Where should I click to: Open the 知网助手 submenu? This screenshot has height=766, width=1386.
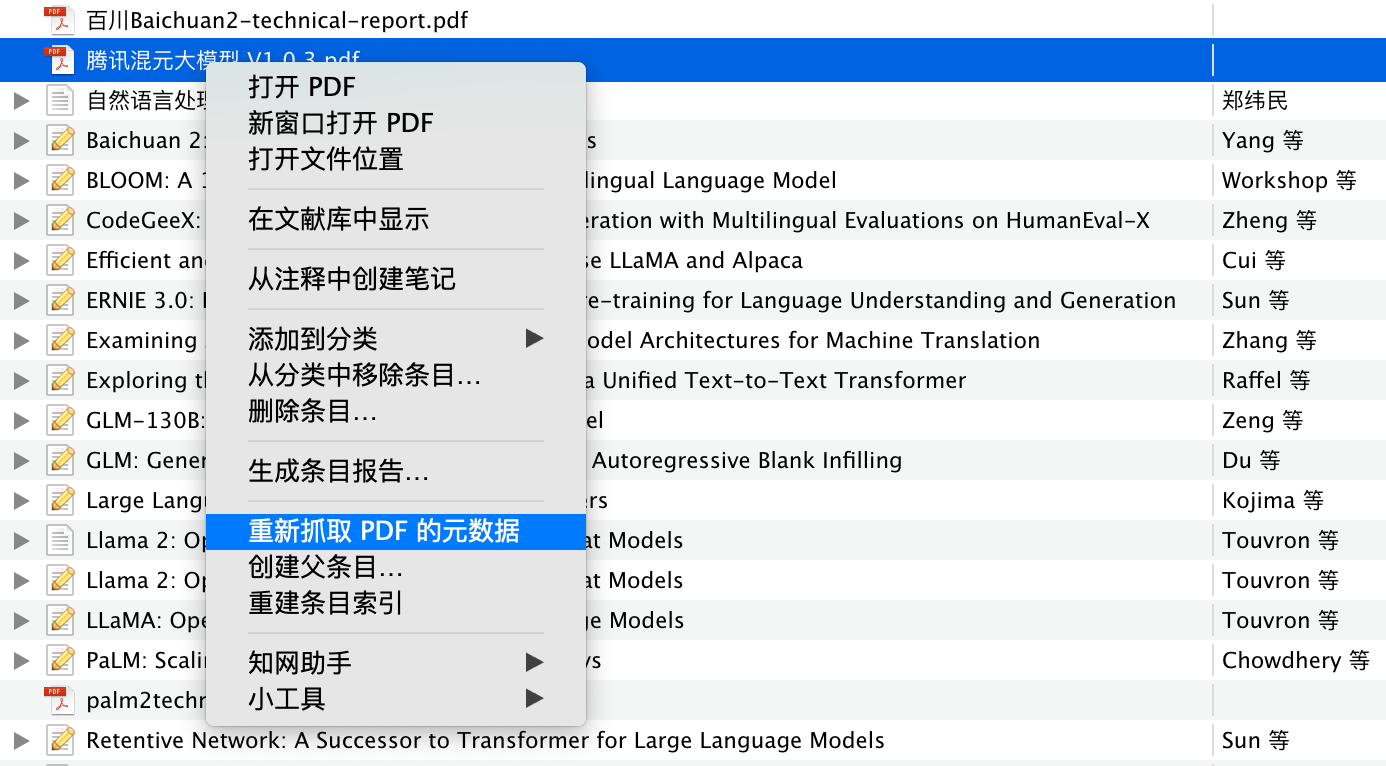(395, 662)
